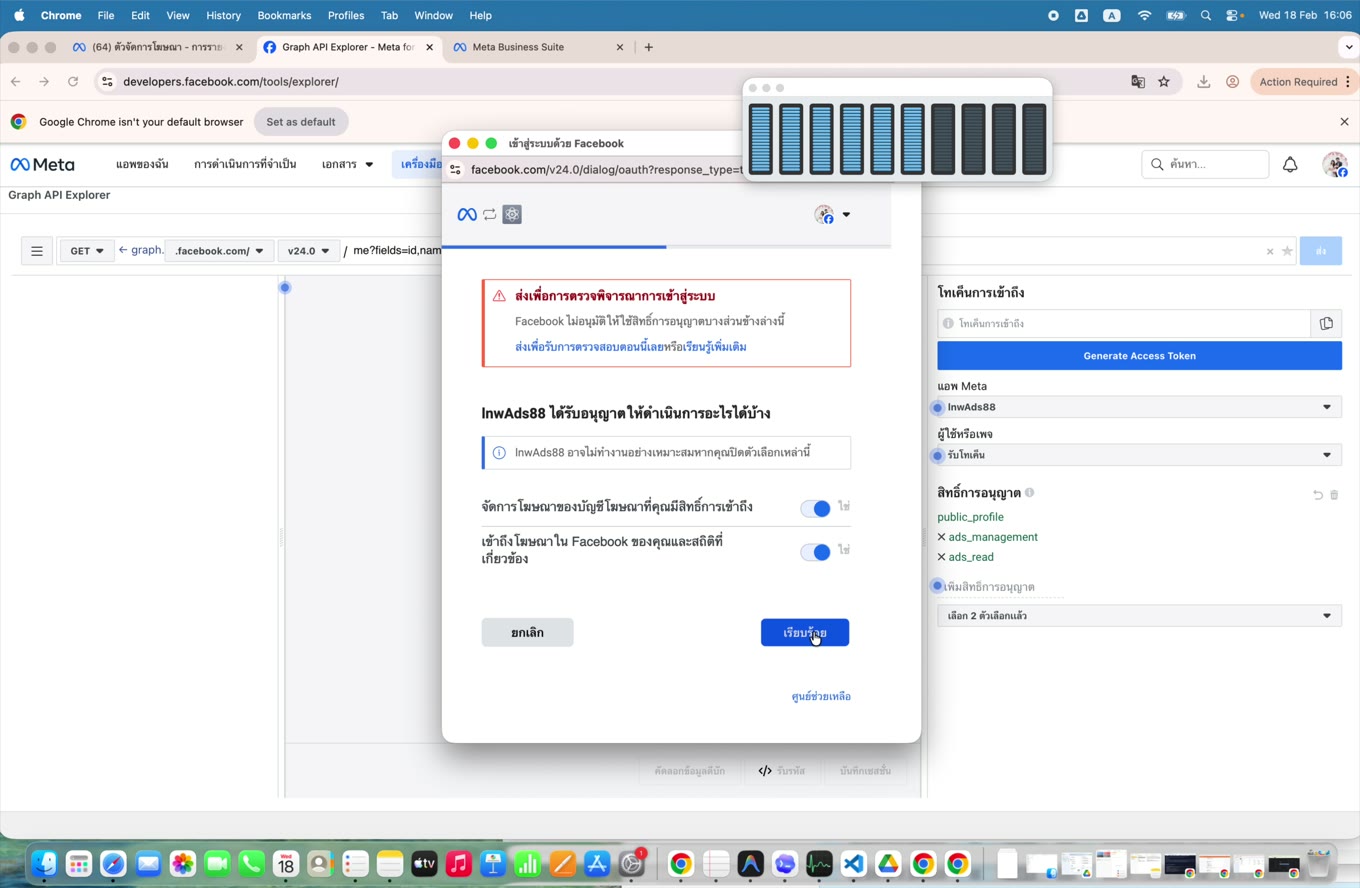
Task: Toggle off manage ads account permission
Action: pyautogui.click(x=815, y=508)
